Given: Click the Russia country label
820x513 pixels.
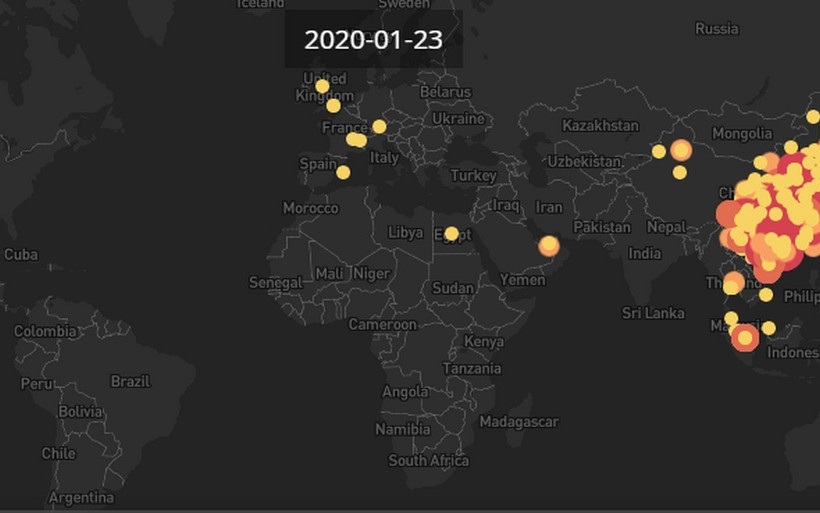Looking at the screenshot, I should click(716, 29).
